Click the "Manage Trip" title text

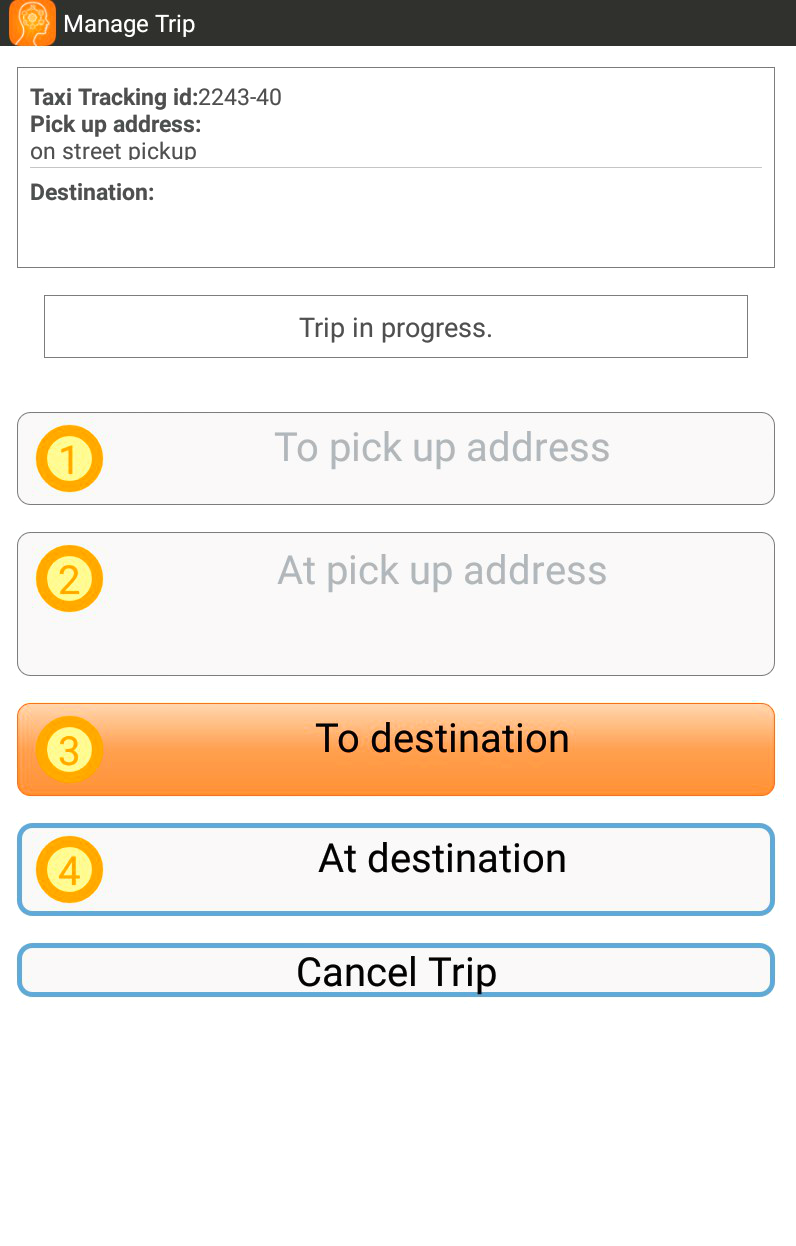tap(129, 24)
